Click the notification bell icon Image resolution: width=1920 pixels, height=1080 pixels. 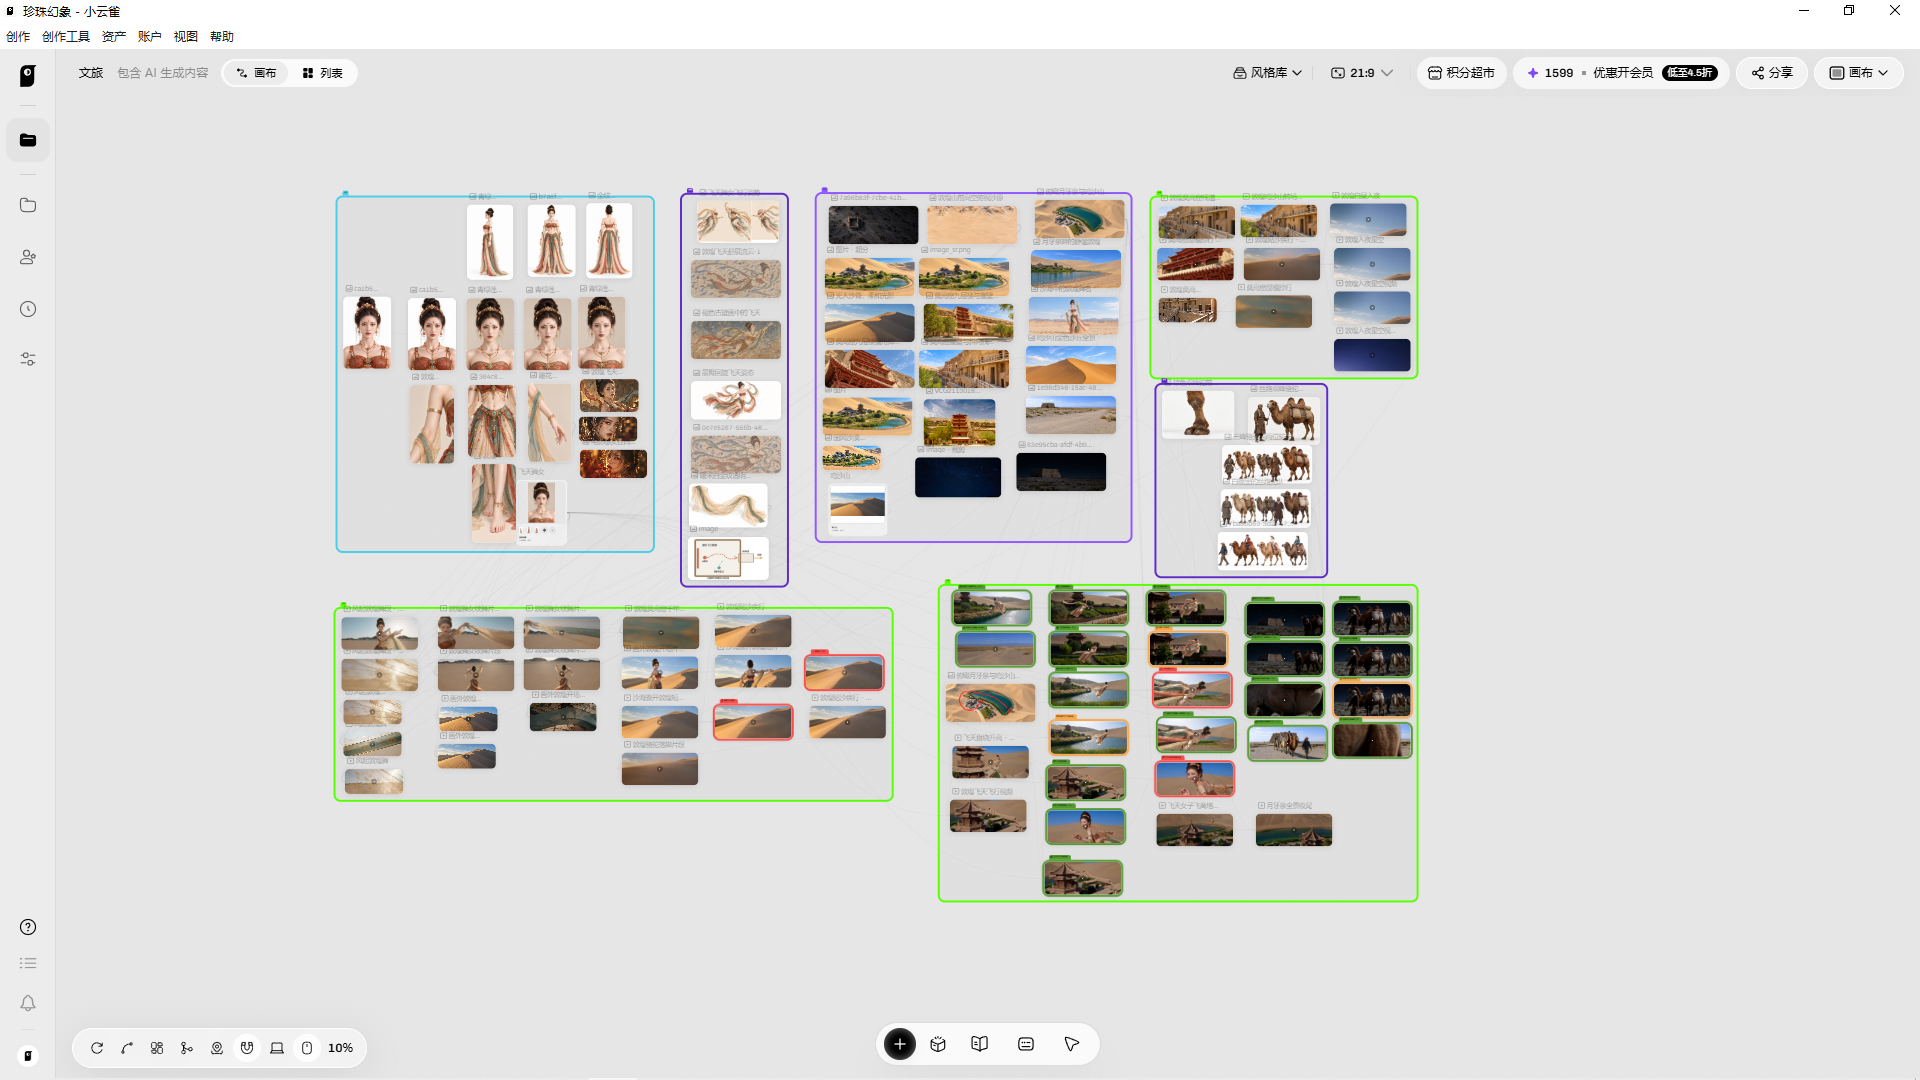[28, 1003]
